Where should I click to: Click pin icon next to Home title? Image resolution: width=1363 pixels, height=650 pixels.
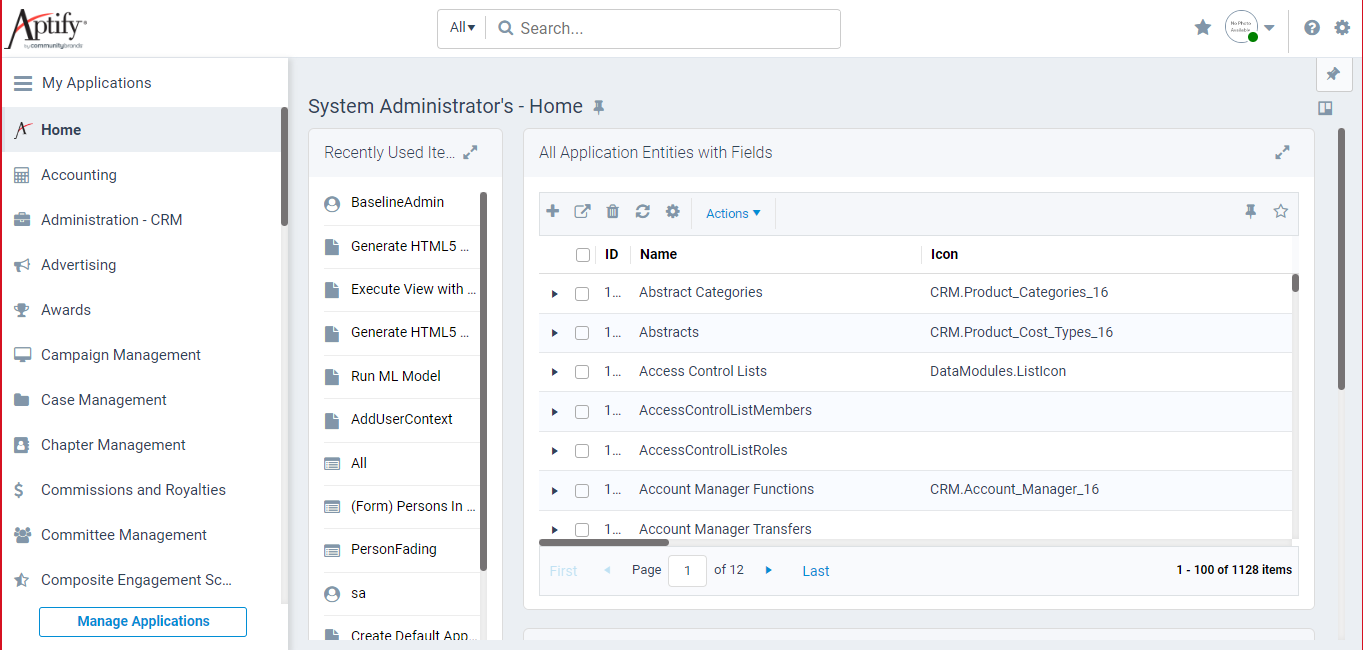coord(599,107)
